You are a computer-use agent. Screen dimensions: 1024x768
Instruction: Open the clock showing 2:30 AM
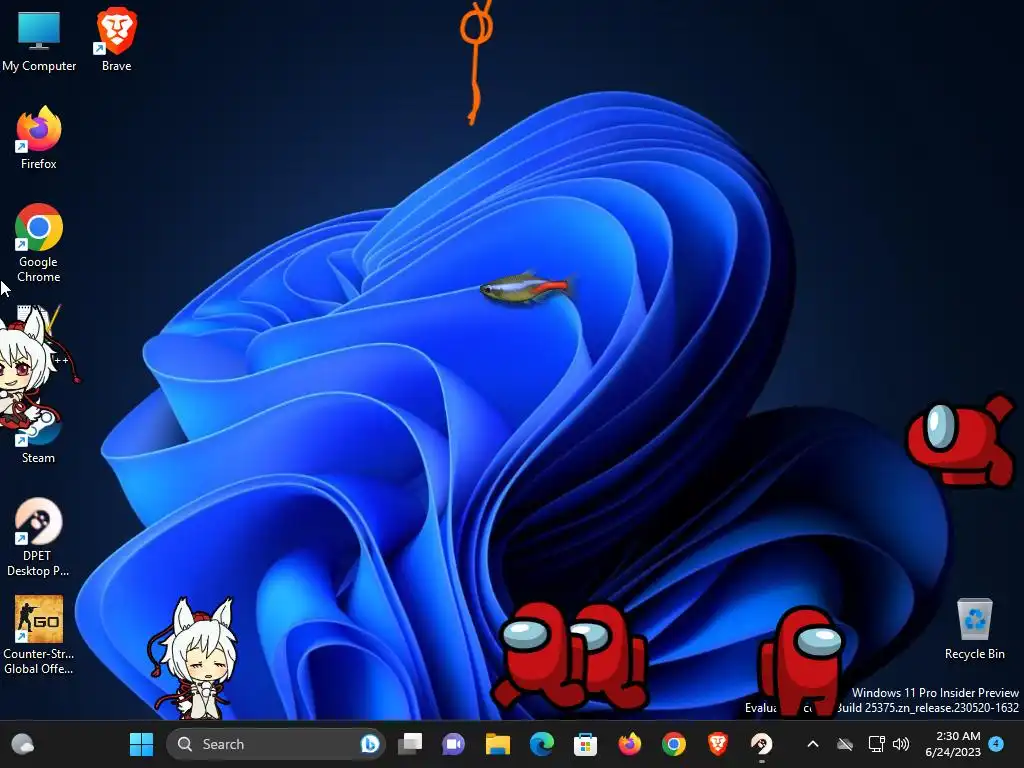(953, 744)
